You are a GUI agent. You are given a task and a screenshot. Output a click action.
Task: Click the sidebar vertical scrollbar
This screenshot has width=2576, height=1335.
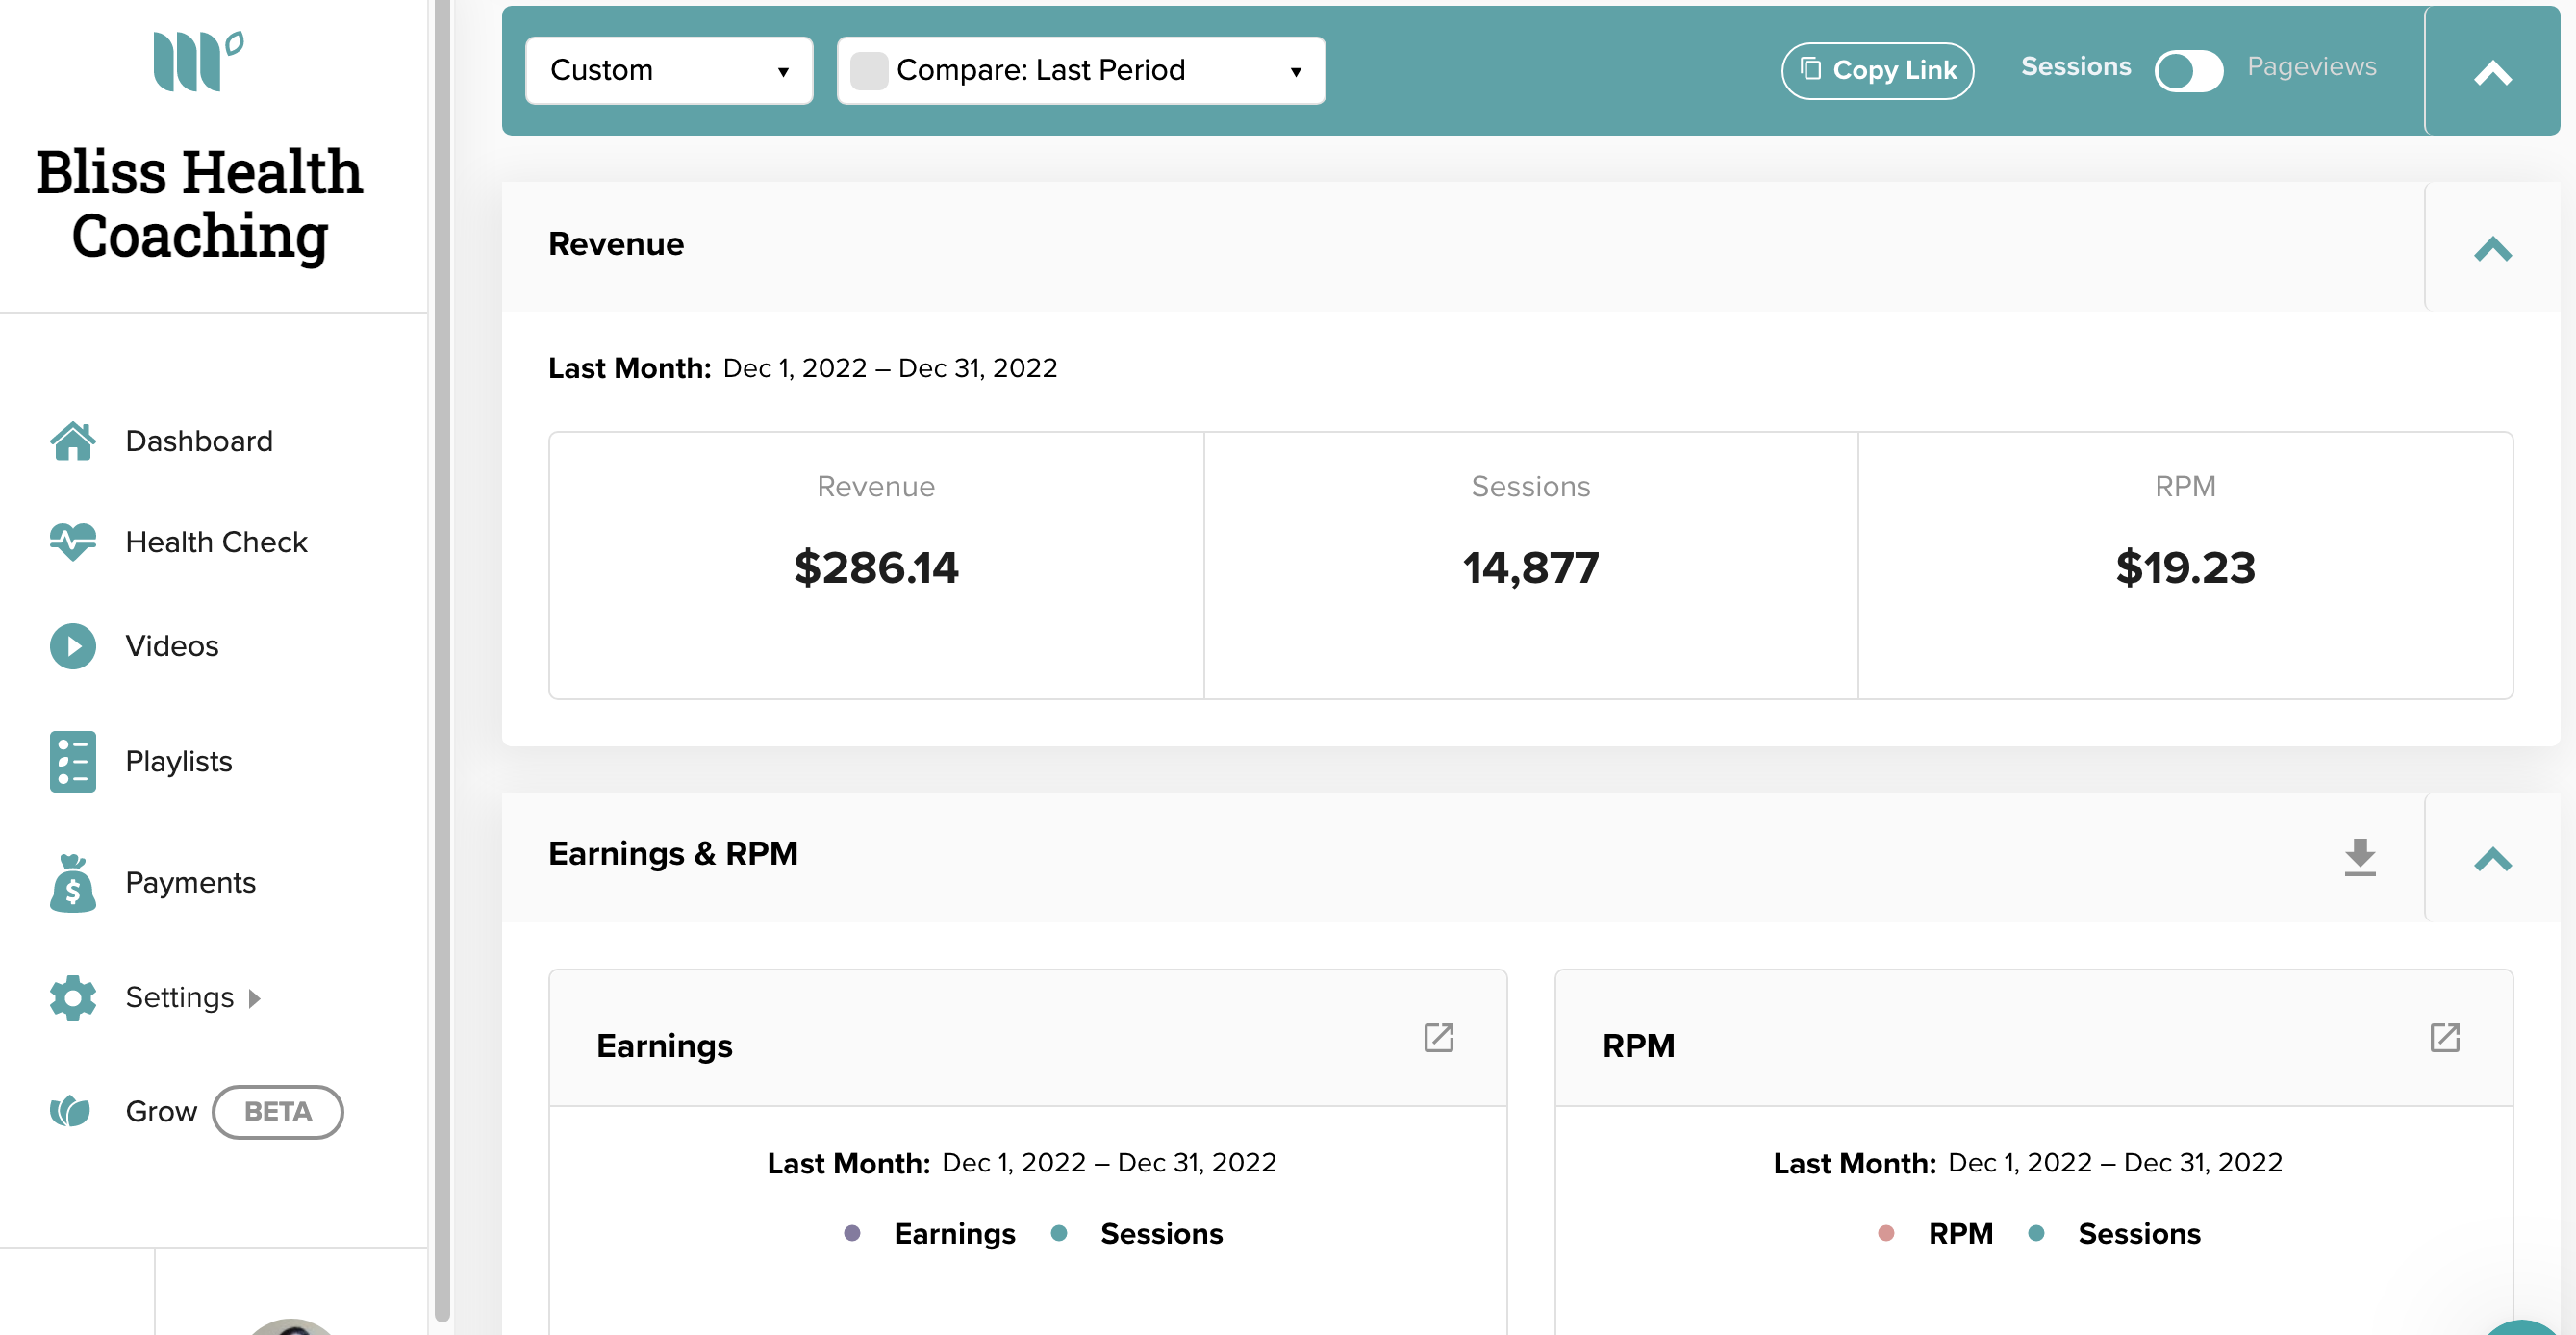[x=441, y=660]
